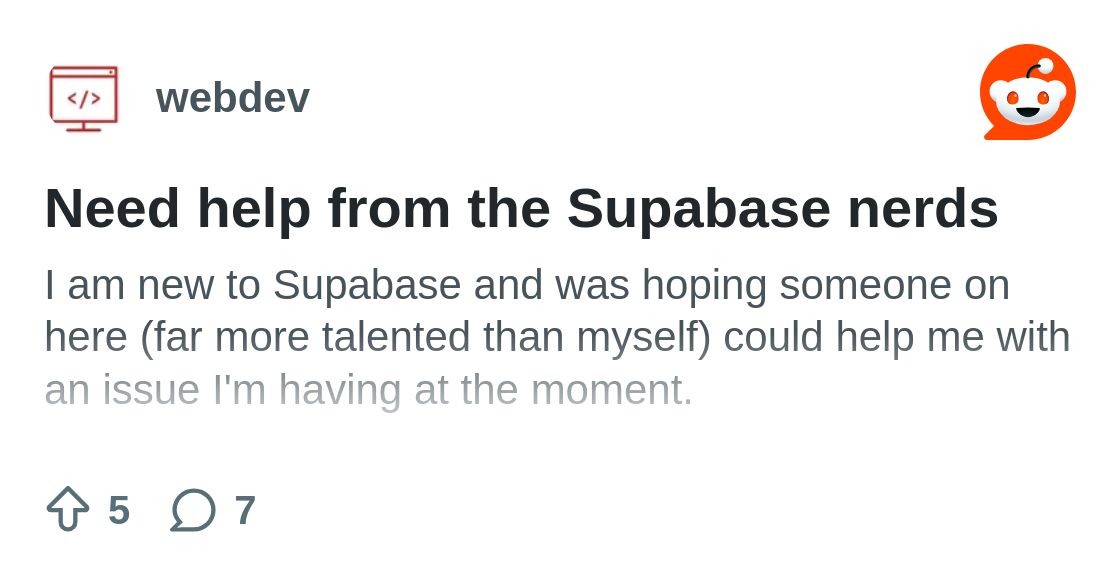The image size is (1120, 584).
Task: Click "Supabase" in the body's first line
Action: click(x=366, y=285)
